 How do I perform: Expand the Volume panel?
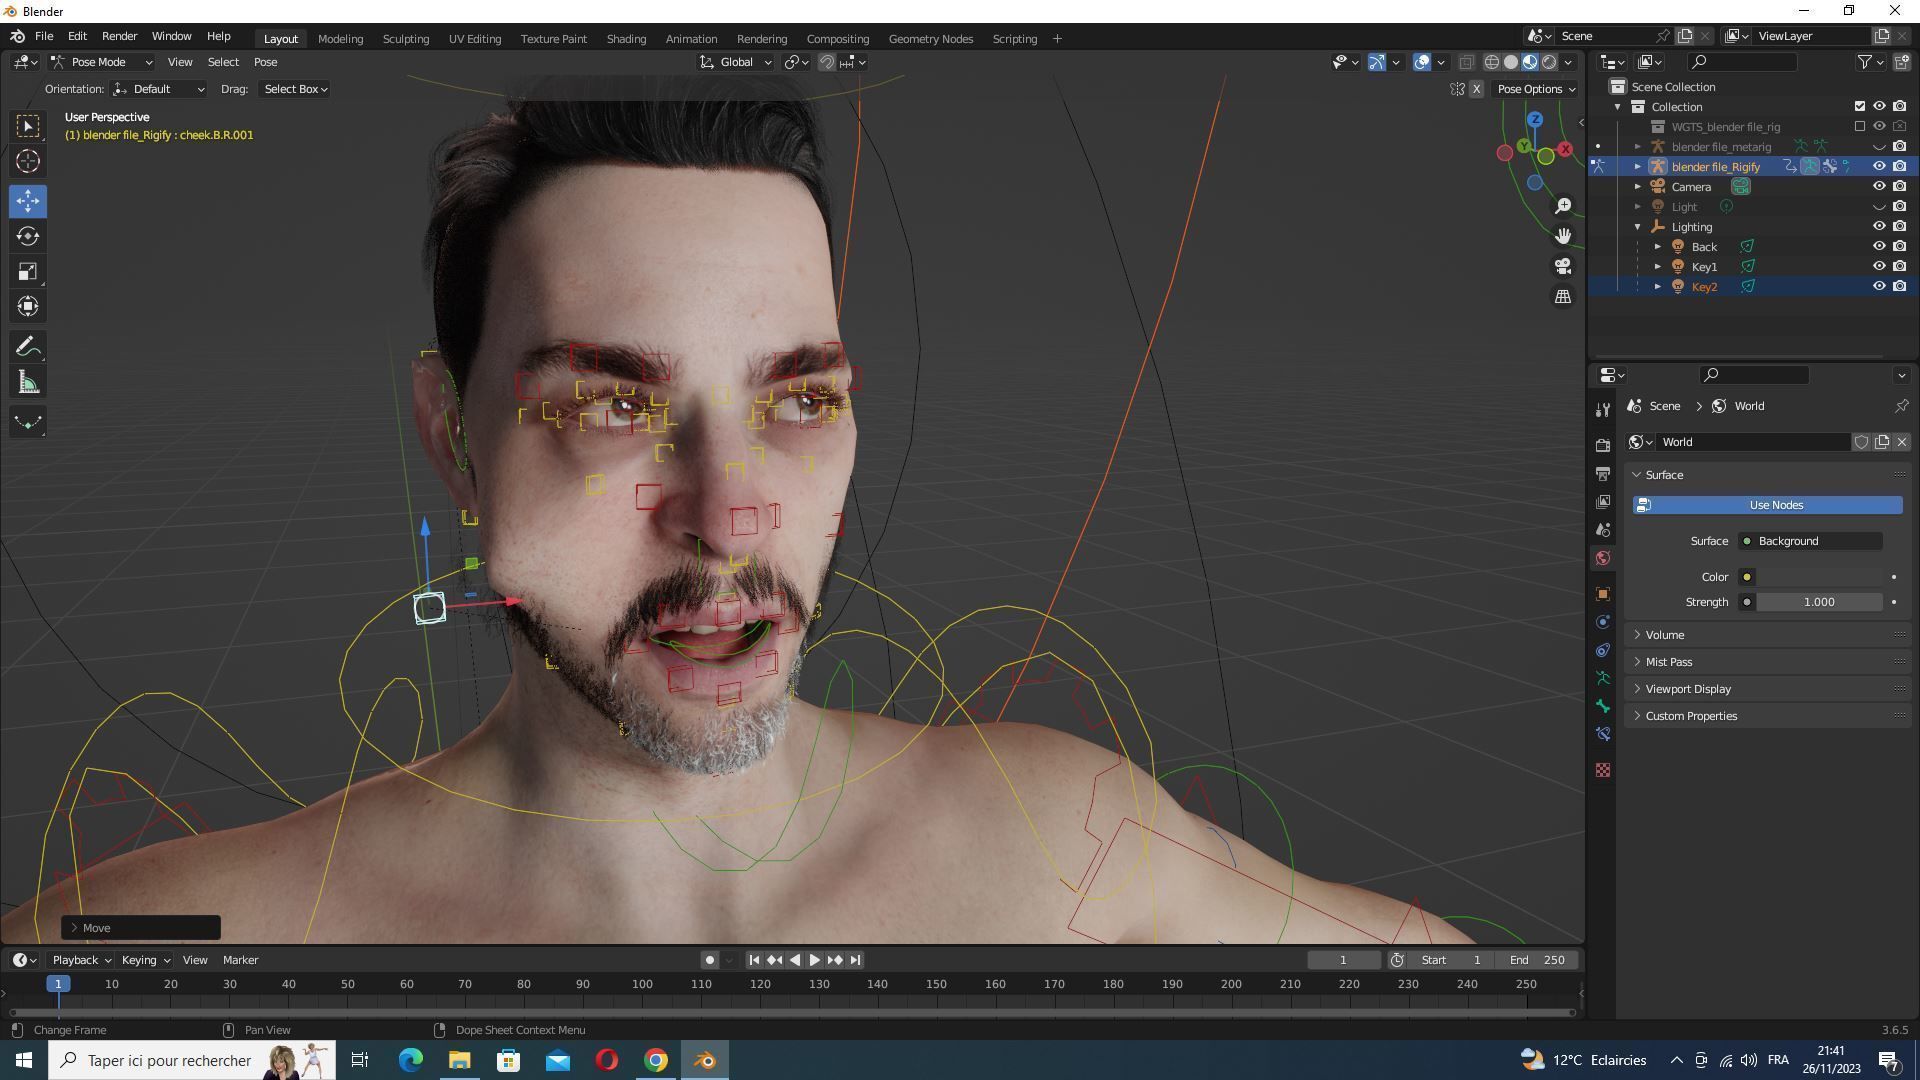pyautogui.click(x=1665, y=635)
